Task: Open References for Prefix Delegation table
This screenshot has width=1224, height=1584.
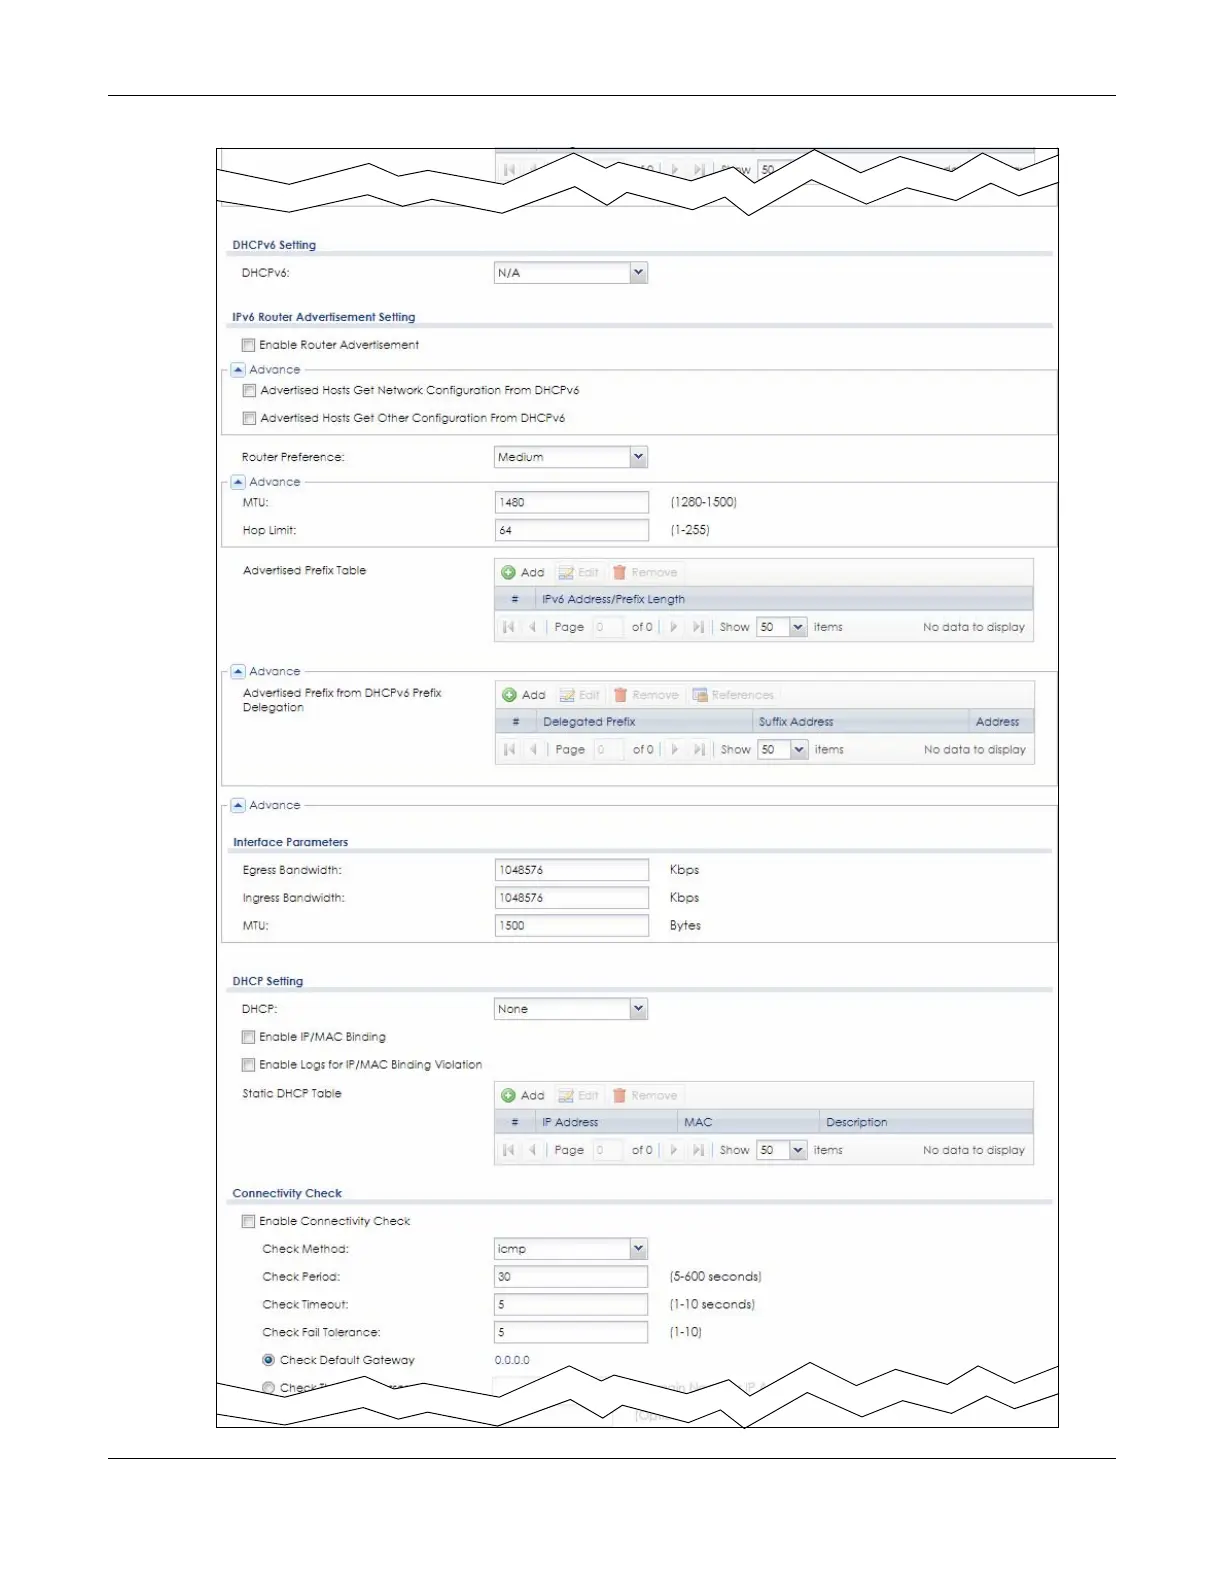Action: (x=733, y=695)
